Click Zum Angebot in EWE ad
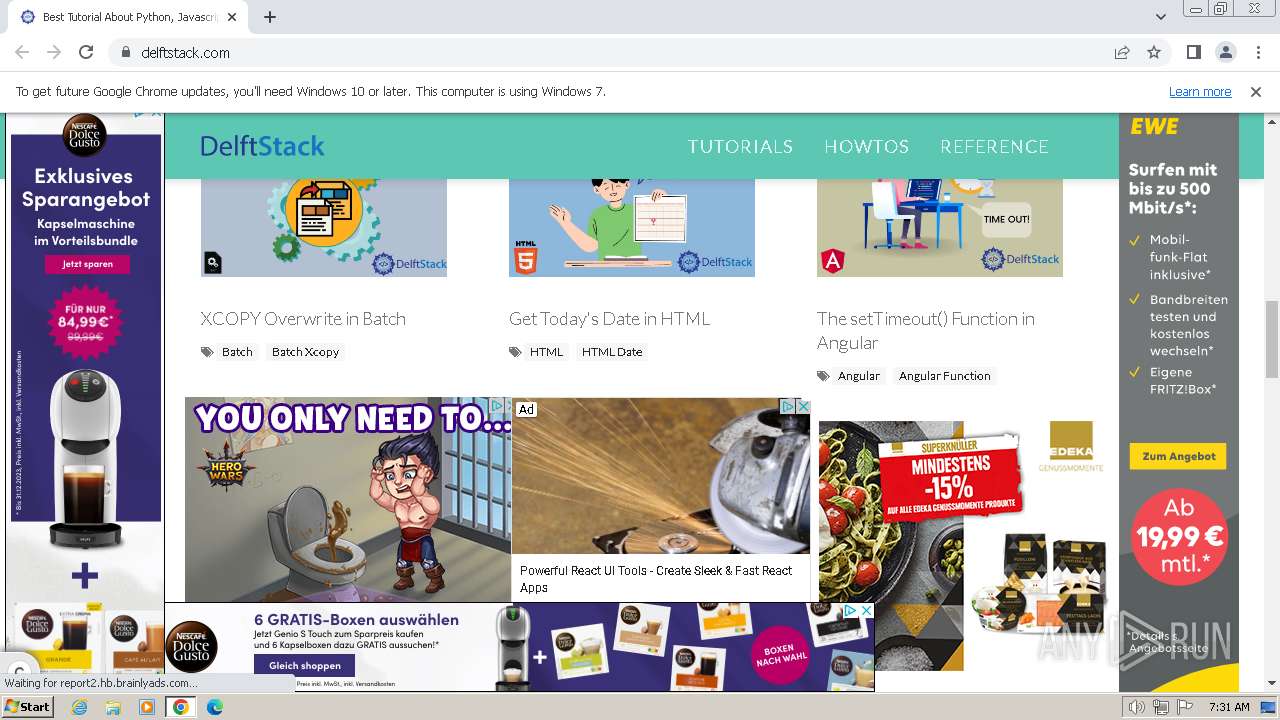The image size is (1280, 720). tap(1179, 456)
